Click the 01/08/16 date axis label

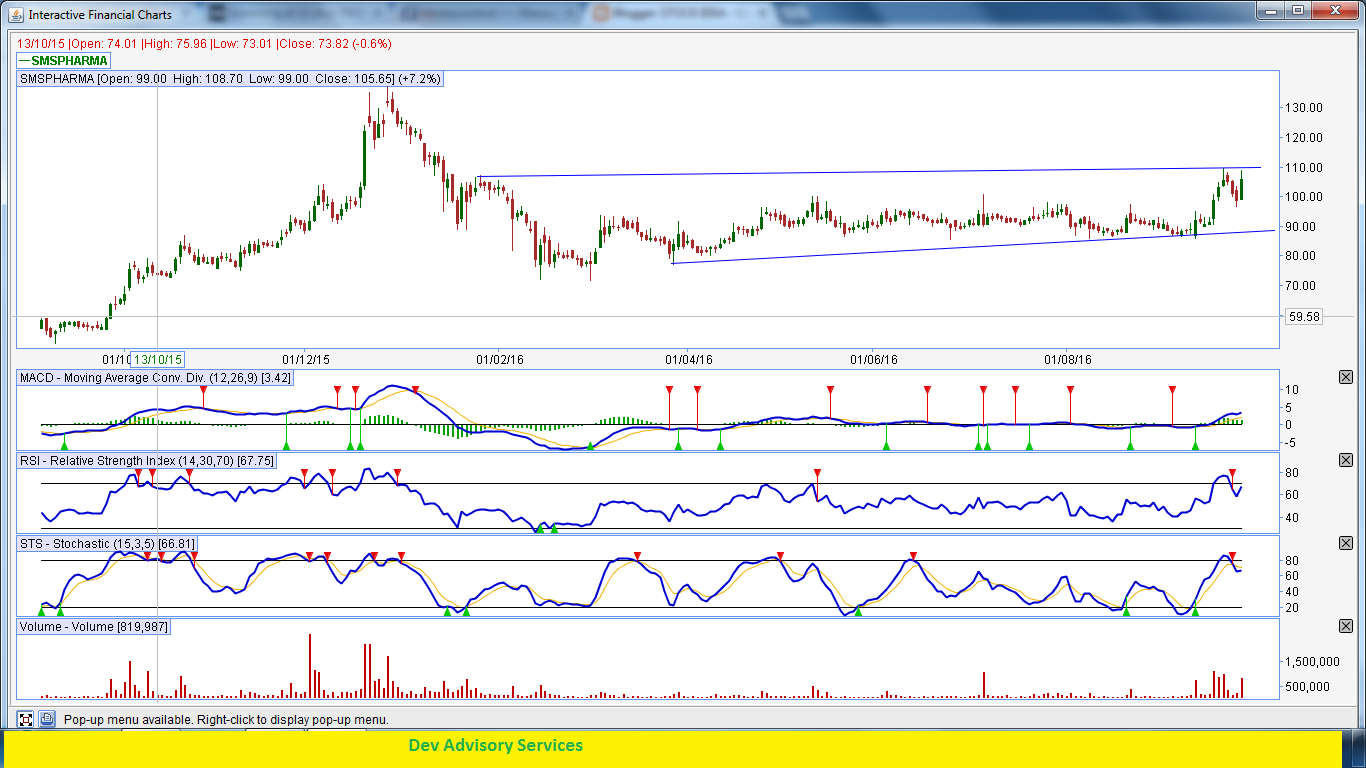pos(1068,358)
